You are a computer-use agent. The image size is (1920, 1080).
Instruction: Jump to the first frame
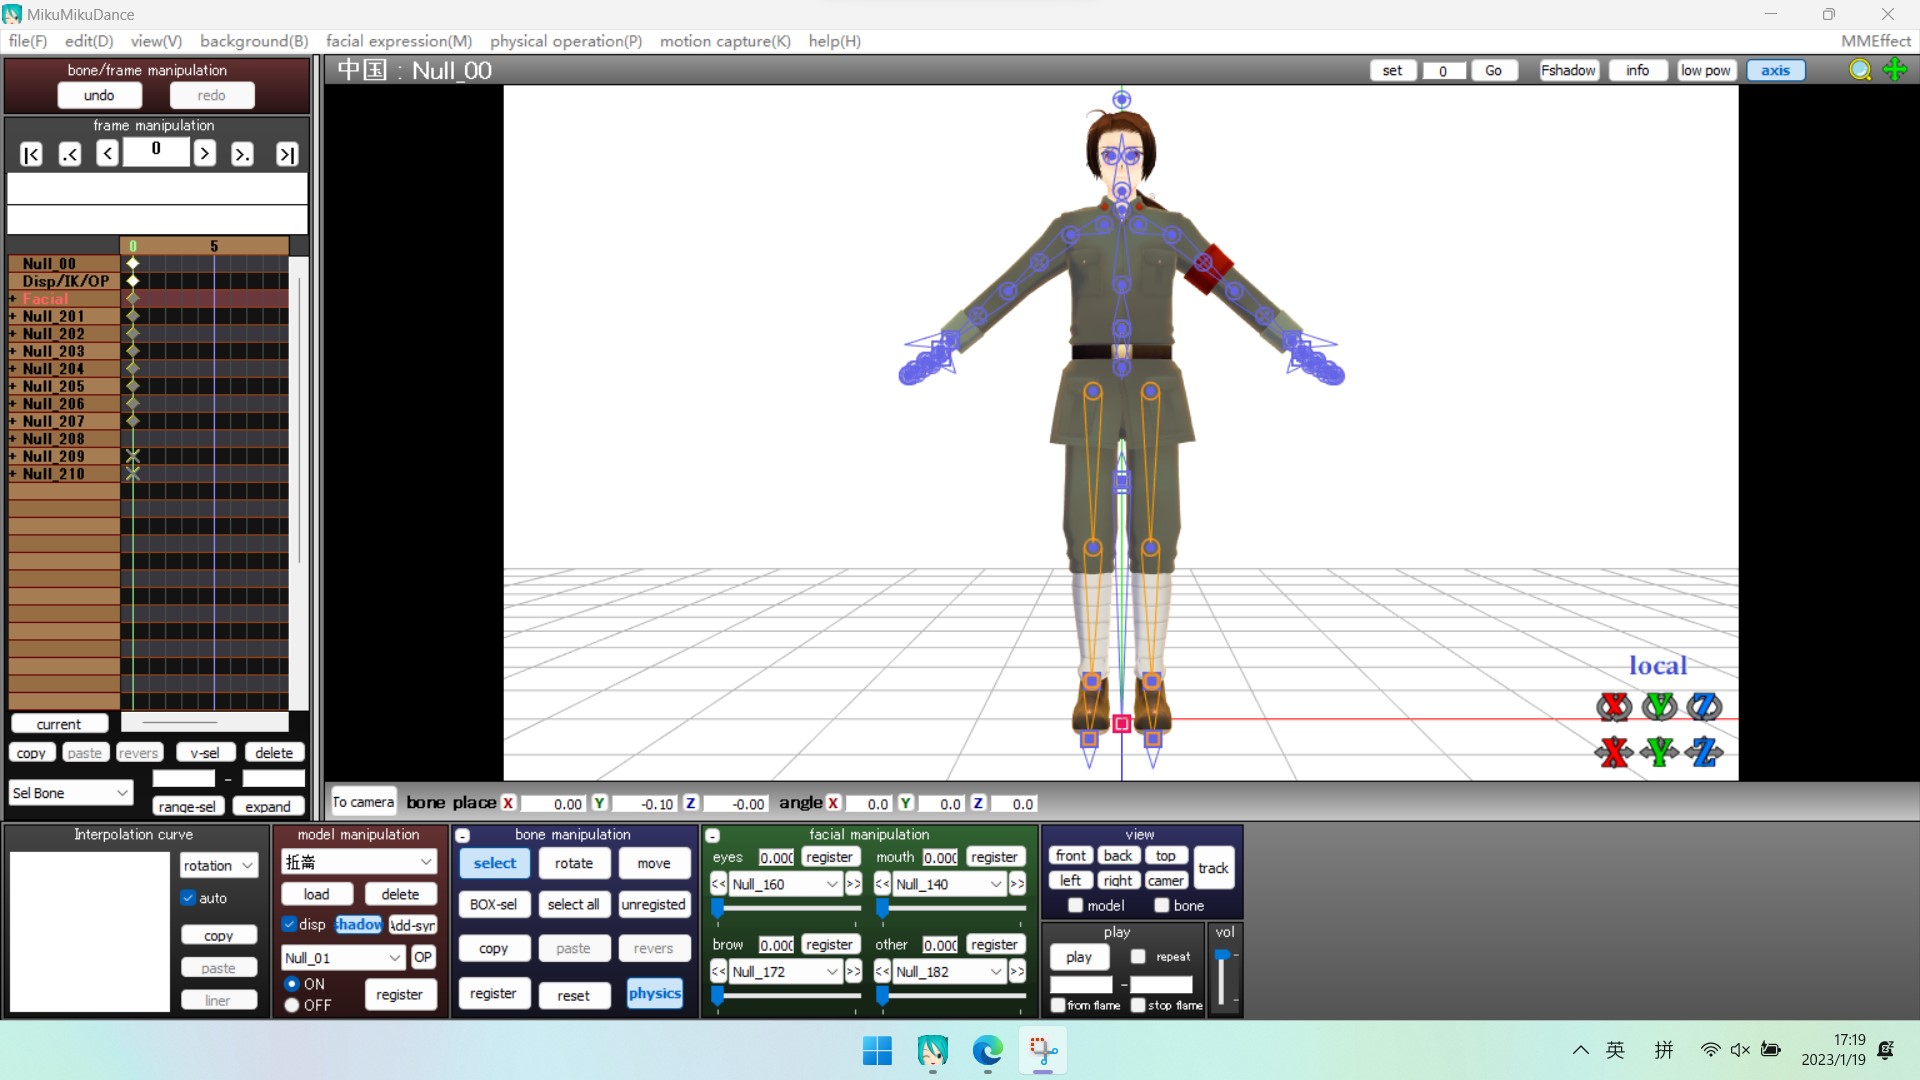pos(31,154)
